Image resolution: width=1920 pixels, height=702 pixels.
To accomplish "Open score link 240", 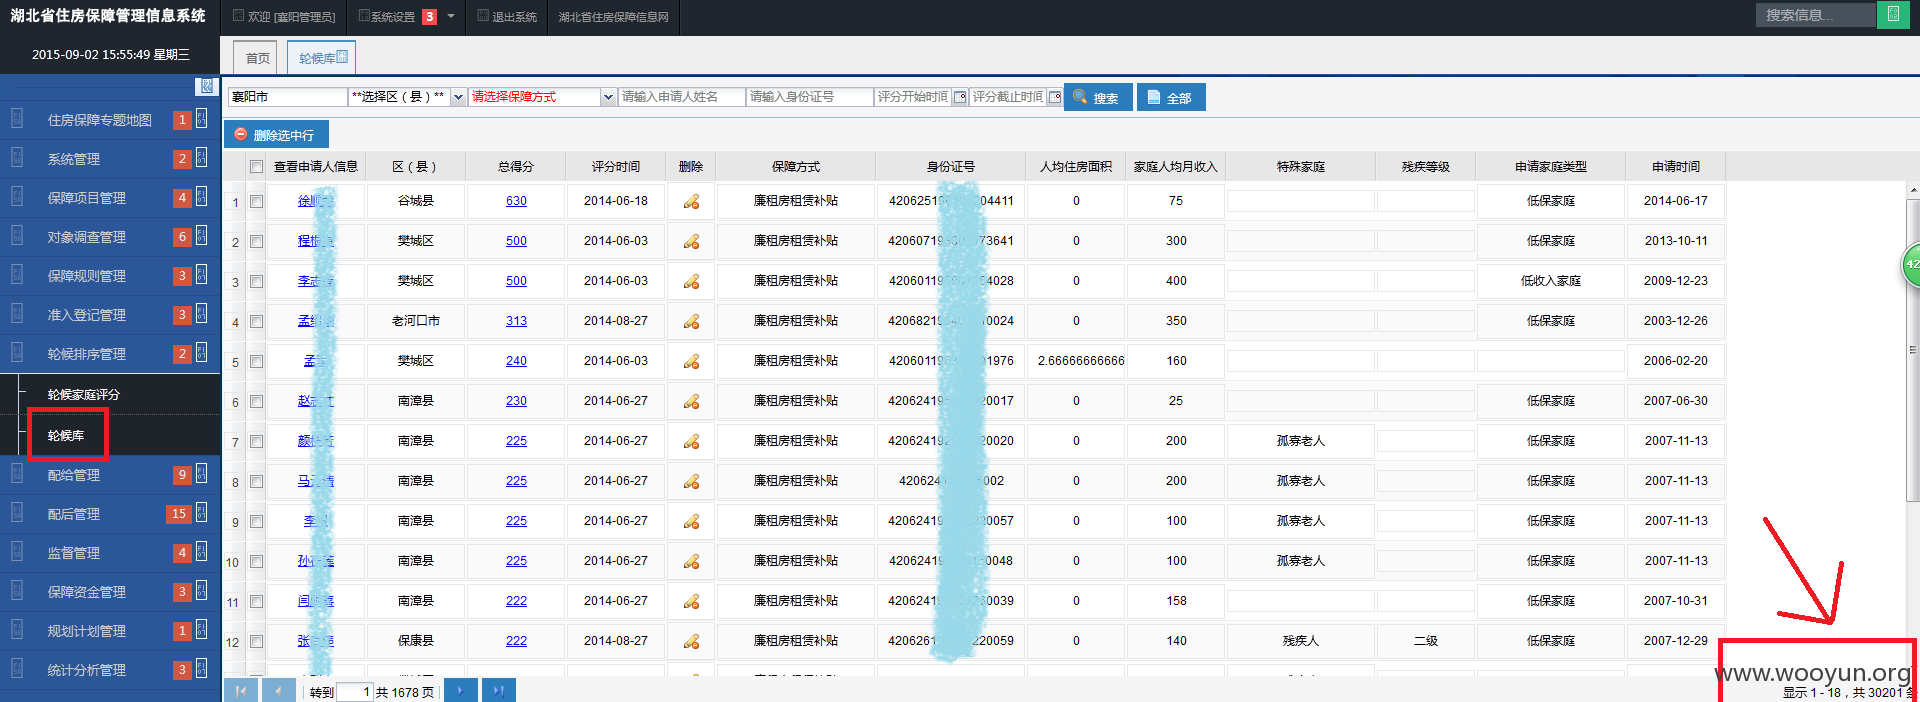I will pyautogui.click(x=516, y=361).
